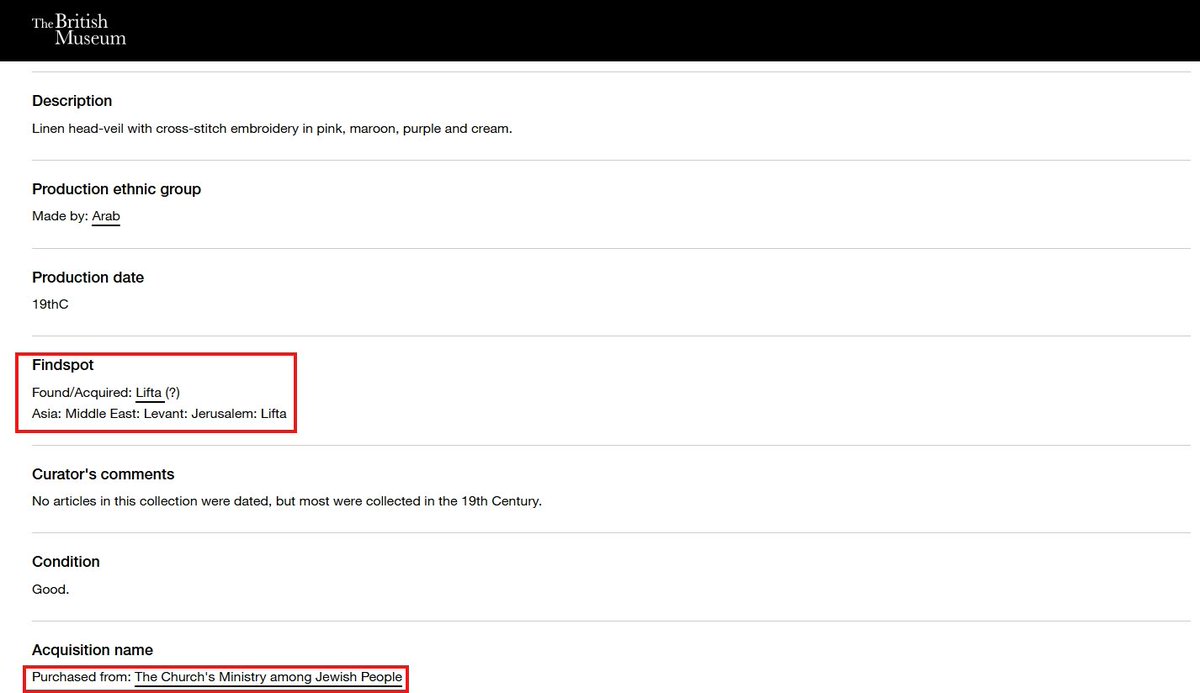Follow the underlined Arab ethnic group link
1200x693 pixels.
106,216
